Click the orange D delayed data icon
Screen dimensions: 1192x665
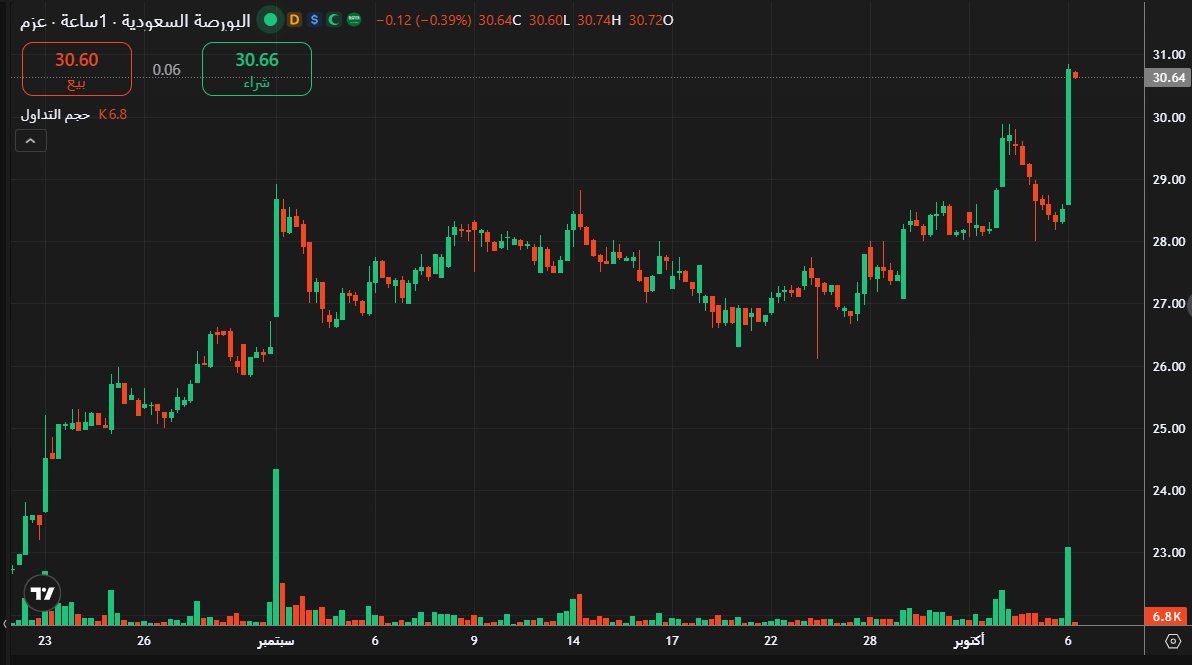(x=294, y=20)
